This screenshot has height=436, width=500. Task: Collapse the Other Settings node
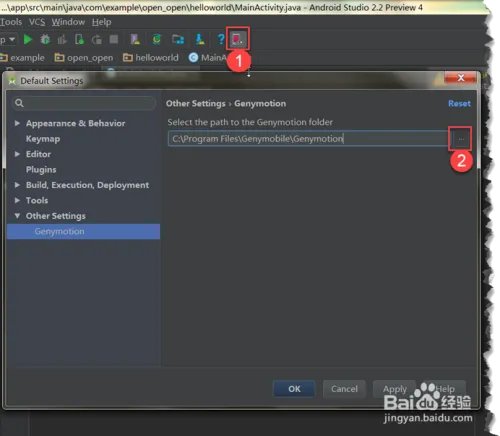tap(17, 216)
